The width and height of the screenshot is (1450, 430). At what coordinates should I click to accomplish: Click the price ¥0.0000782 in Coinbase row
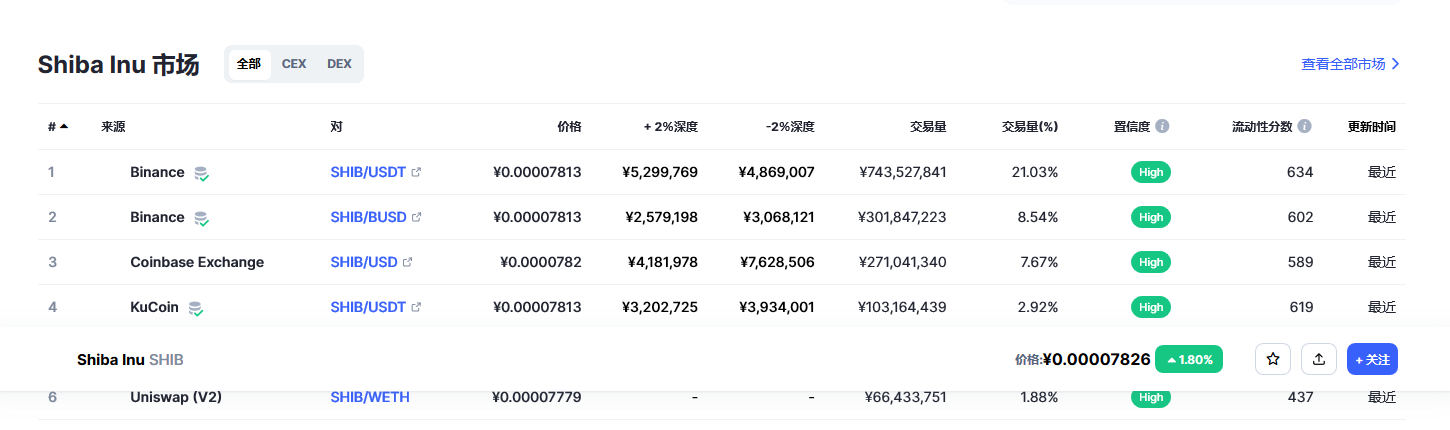click(x=541, y=262)
